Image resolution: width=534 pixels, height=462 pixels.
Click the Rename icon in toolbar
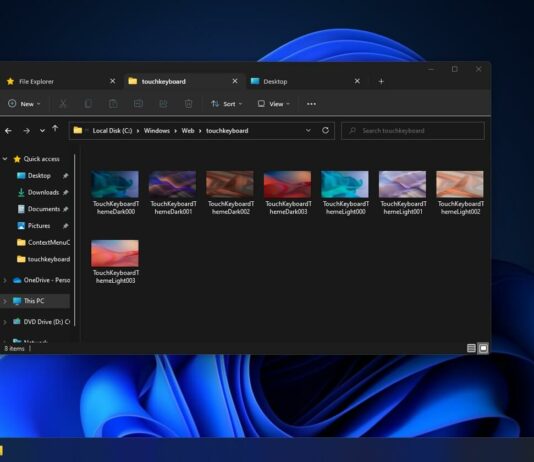(x=138, y=104)
